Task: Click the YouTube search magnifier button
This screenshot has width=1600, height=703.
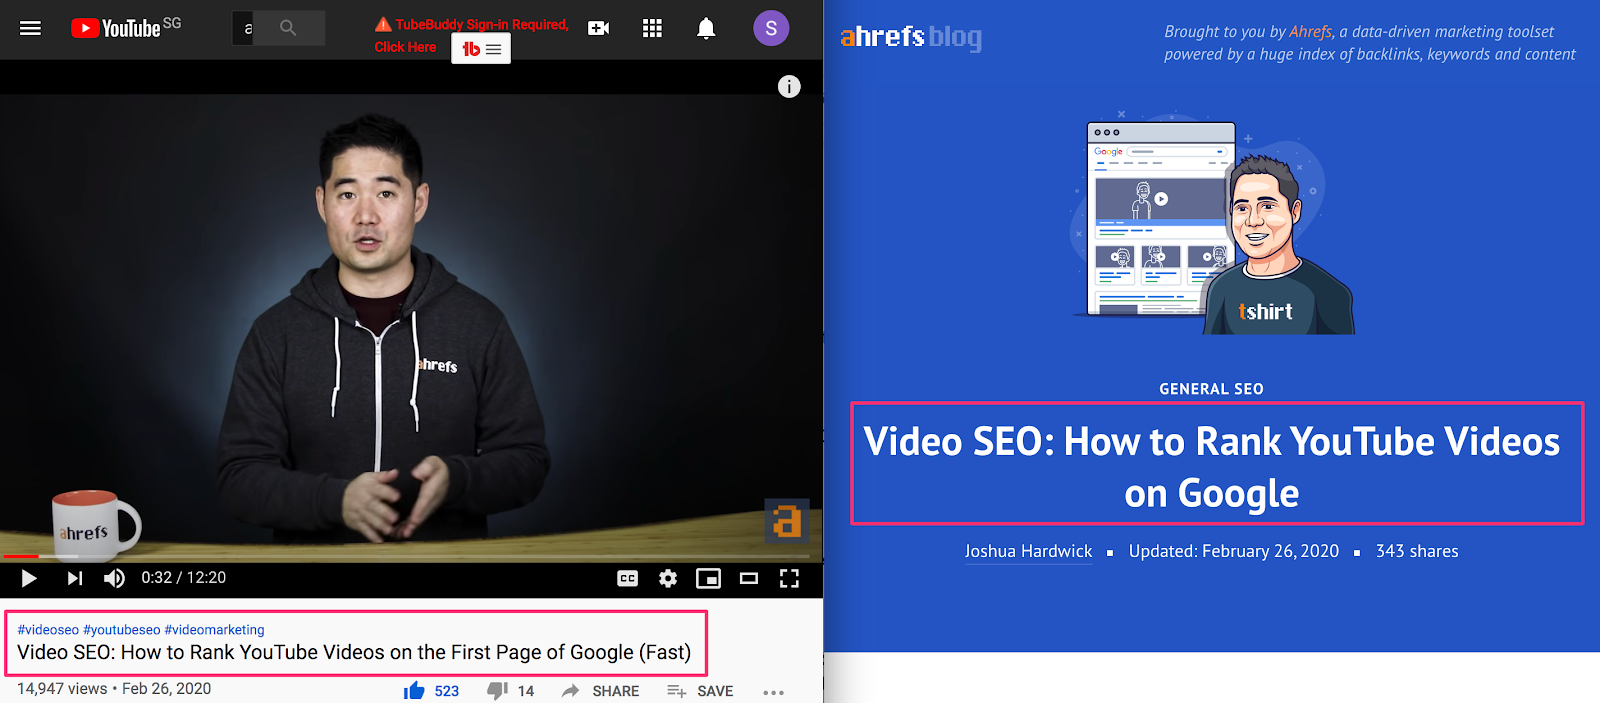Action: coord(288,28)
